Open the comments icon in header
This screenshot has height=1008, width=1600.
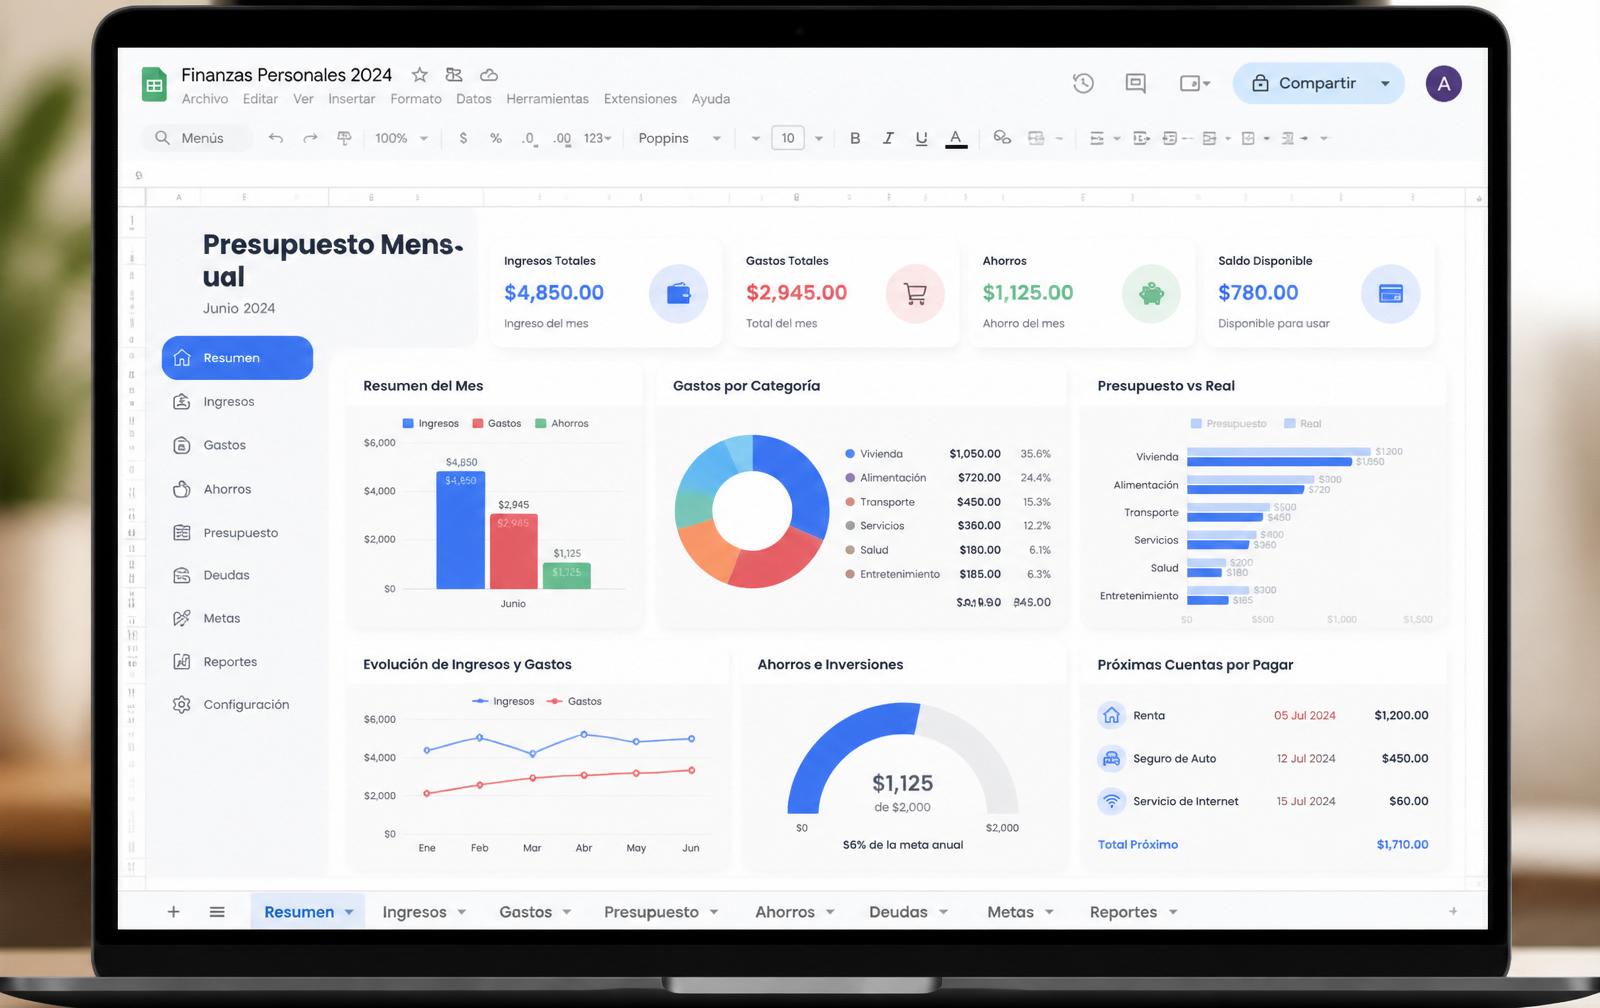pyautogui.click(x=1135, y=83)
